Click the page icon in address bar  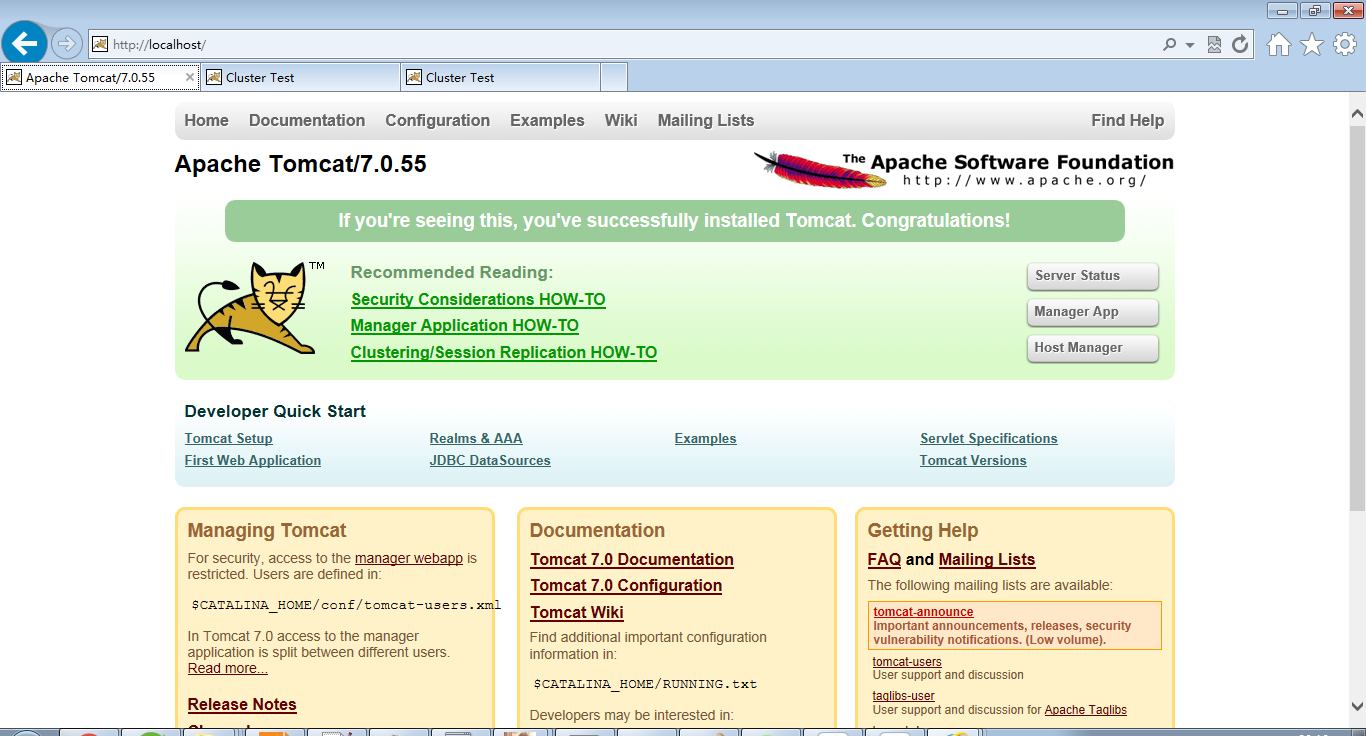point(99,44)
